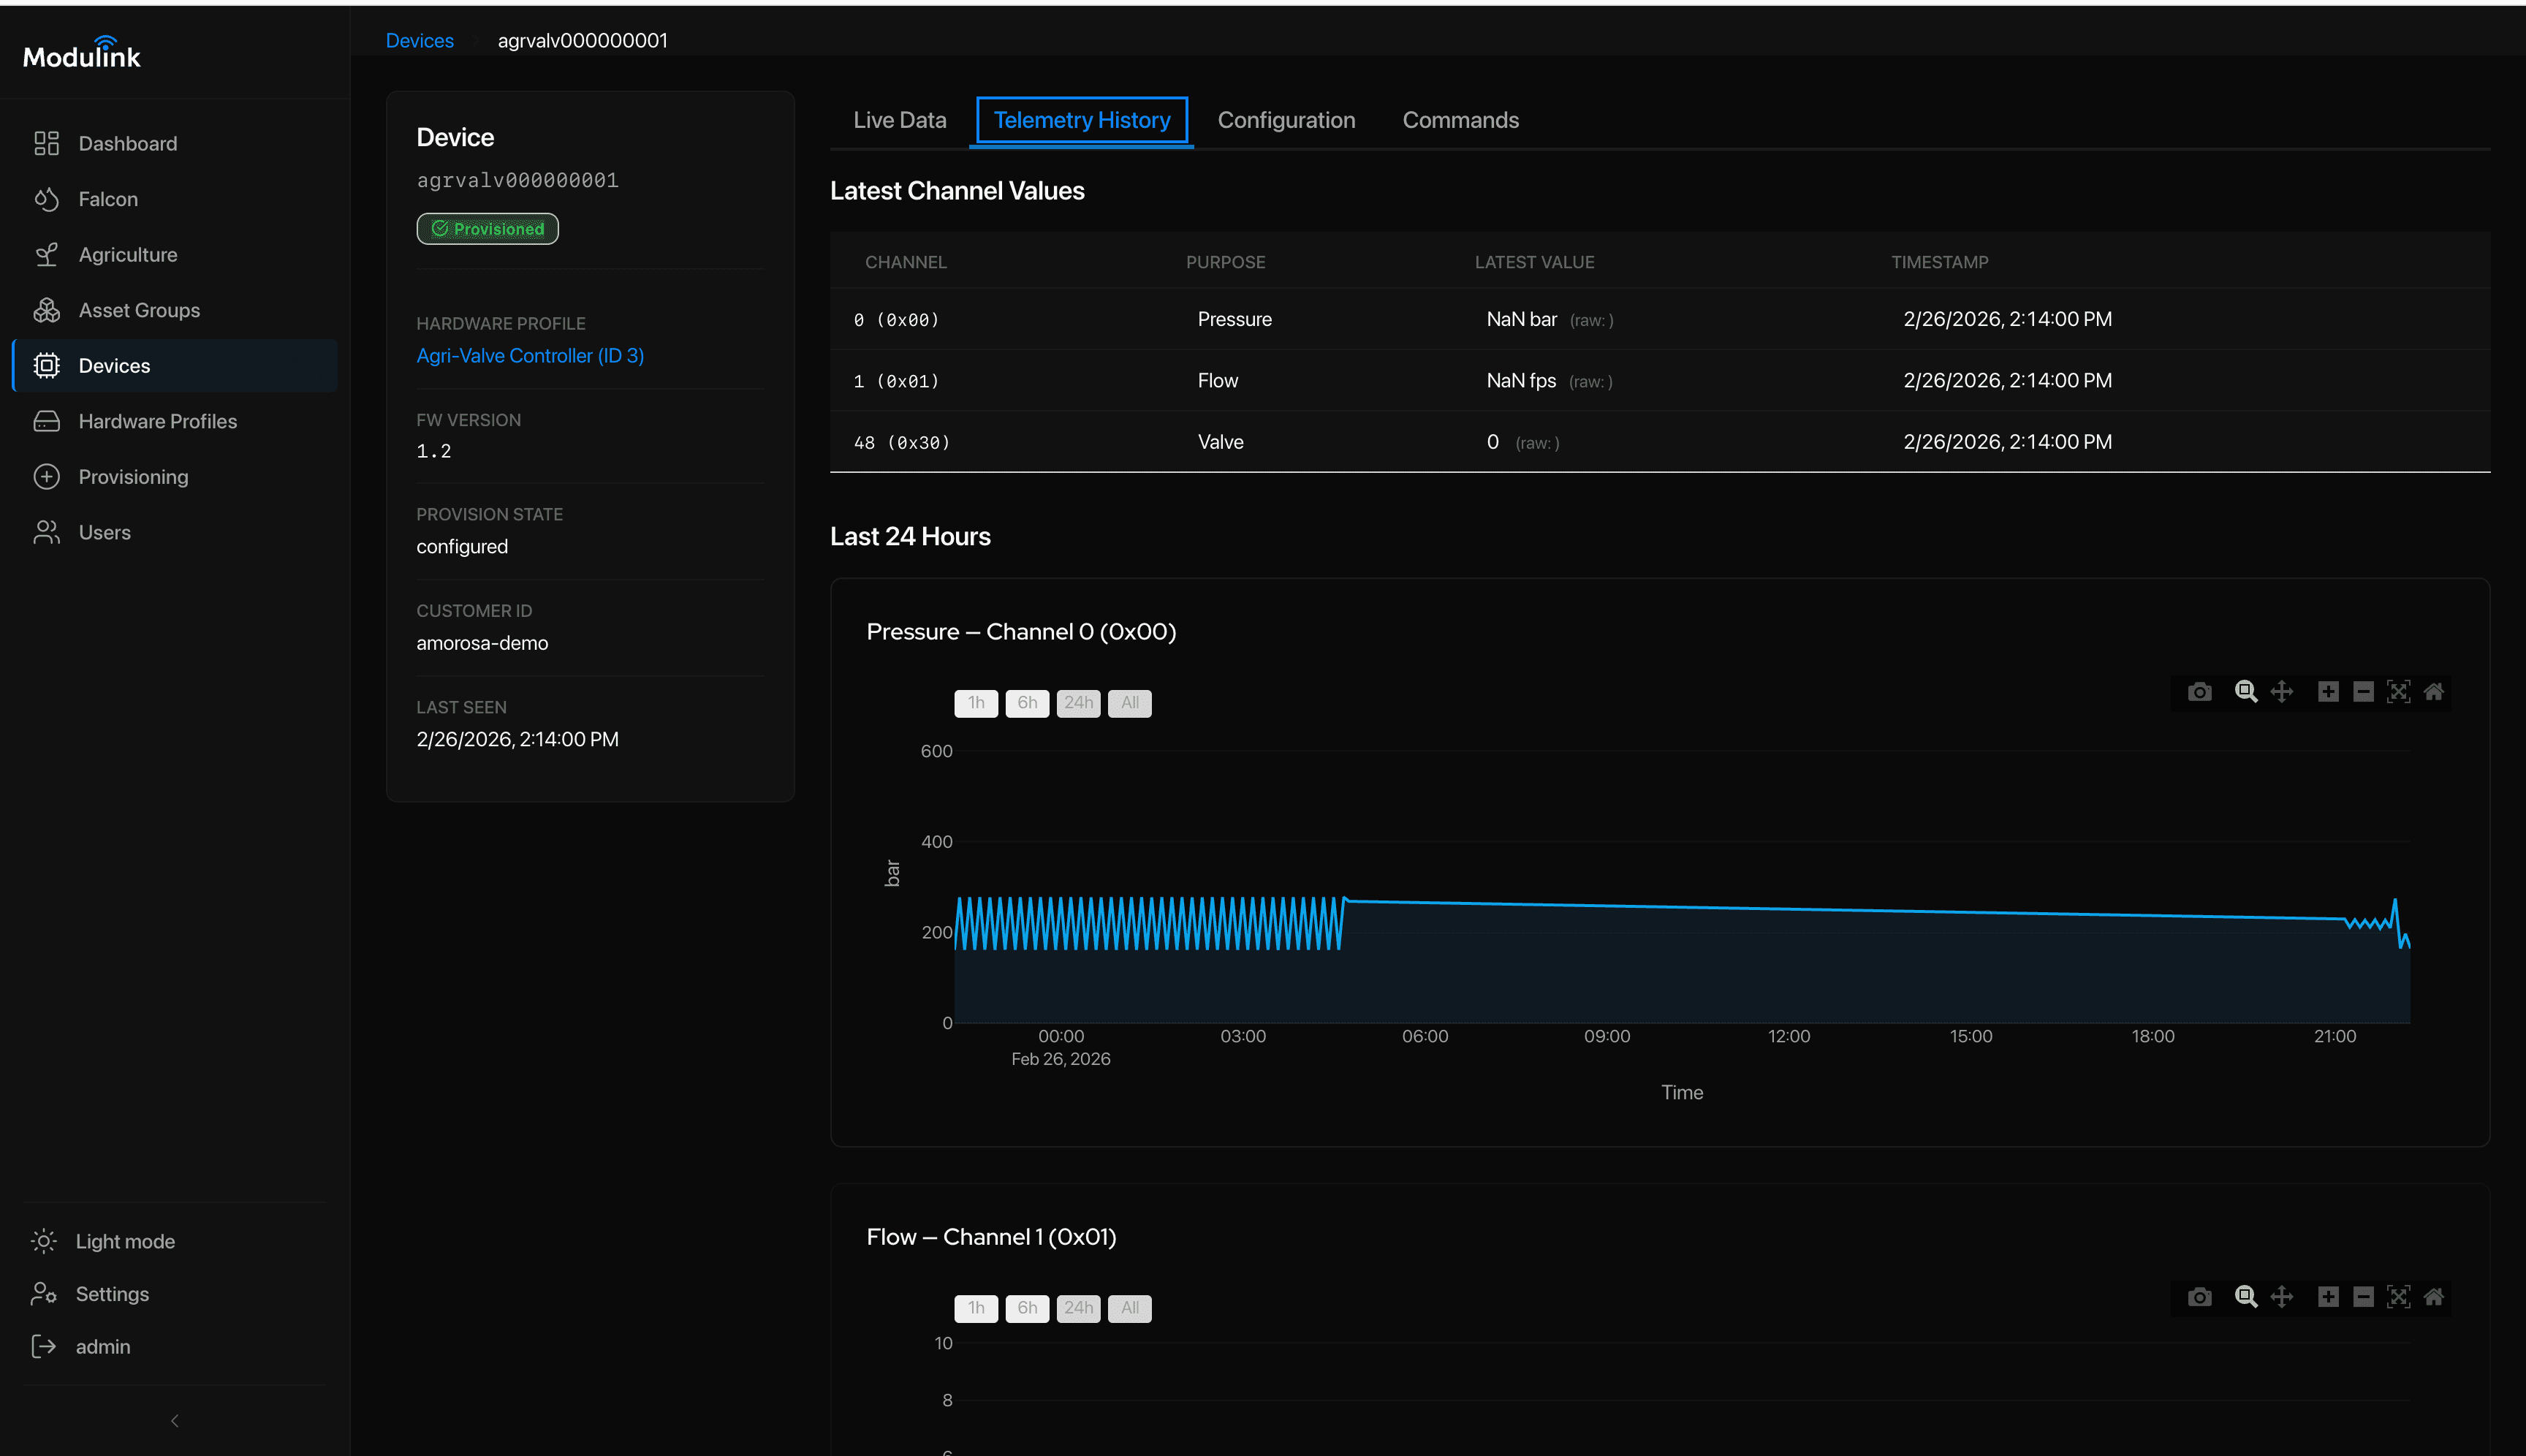Open the Commands tab

coord(1460,120)
